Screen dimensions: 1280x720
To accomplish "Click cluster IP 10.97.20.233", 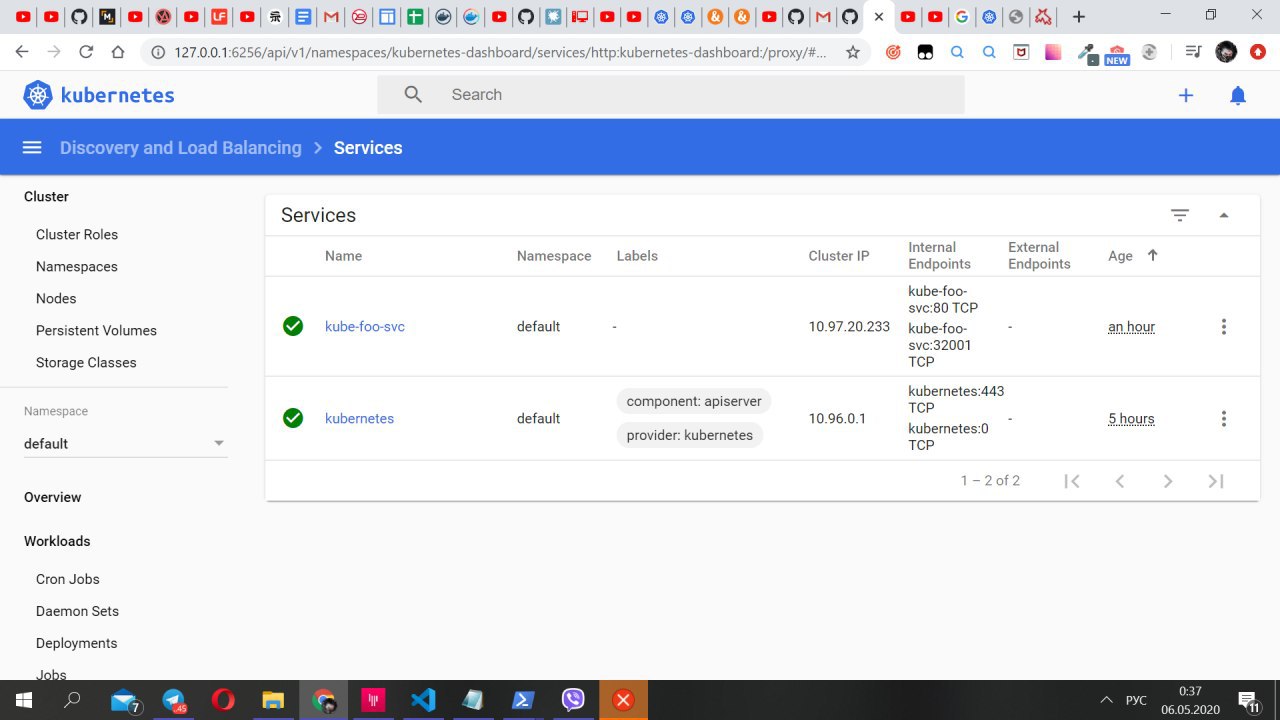I will point(849,326).
